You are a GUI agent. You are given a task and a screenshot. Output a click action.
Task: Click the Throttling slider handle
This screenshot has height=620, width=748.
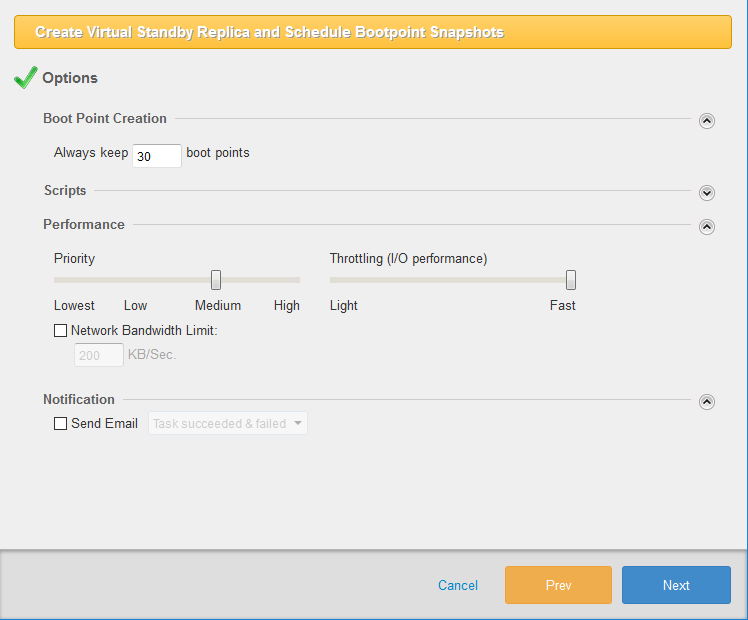click(571, 280)
